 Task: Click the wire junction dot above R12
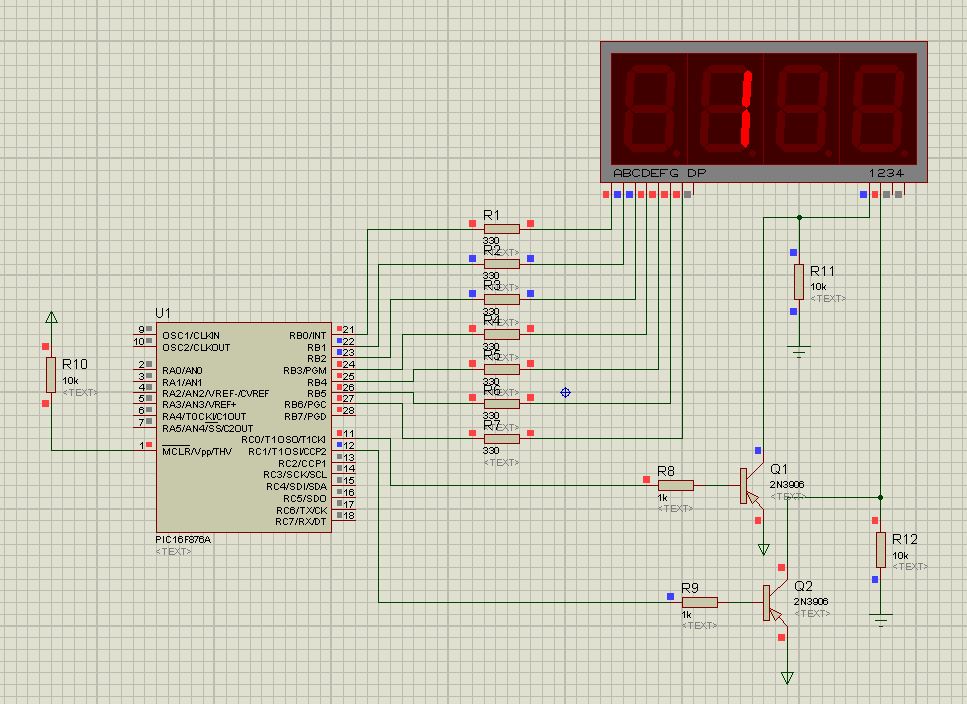pyautogui.click(x=881, y=497)
